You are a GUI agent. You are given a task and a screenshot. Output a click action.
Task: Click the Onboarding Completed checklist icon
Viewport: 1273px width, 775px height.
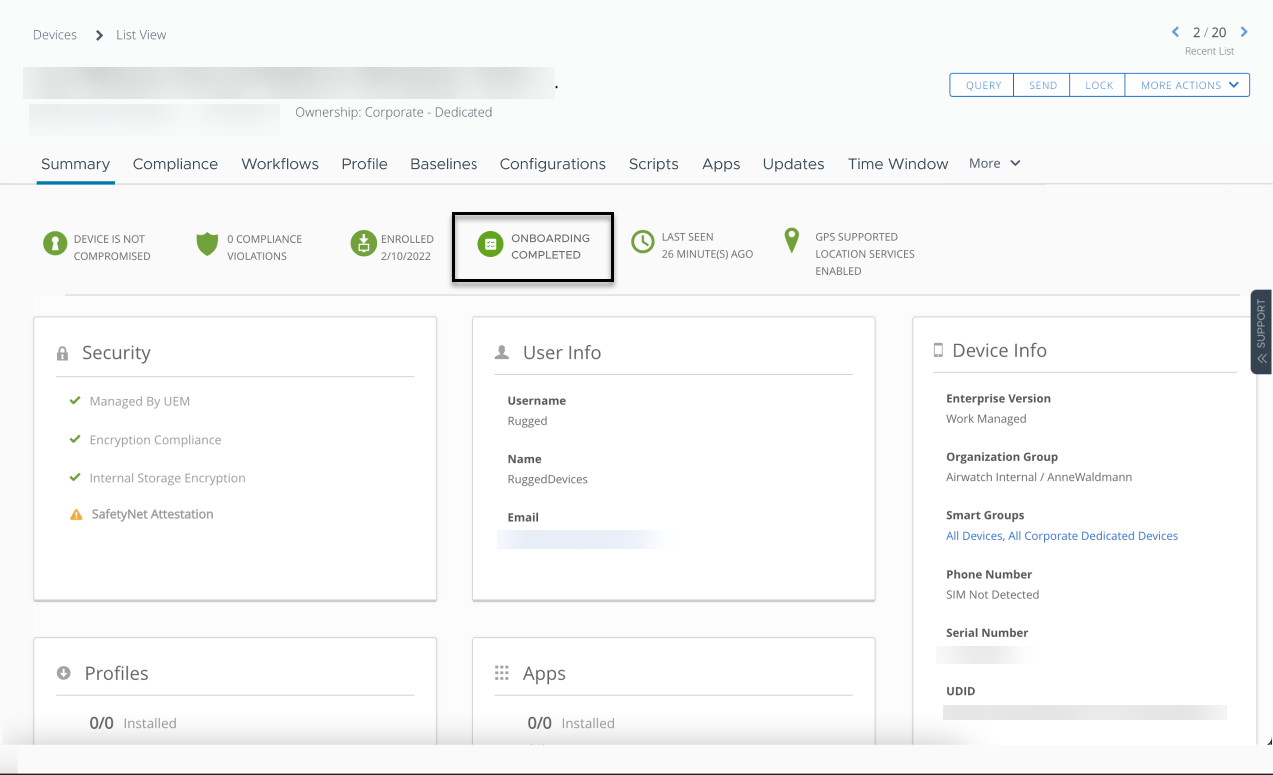click(x=490, y=244)
